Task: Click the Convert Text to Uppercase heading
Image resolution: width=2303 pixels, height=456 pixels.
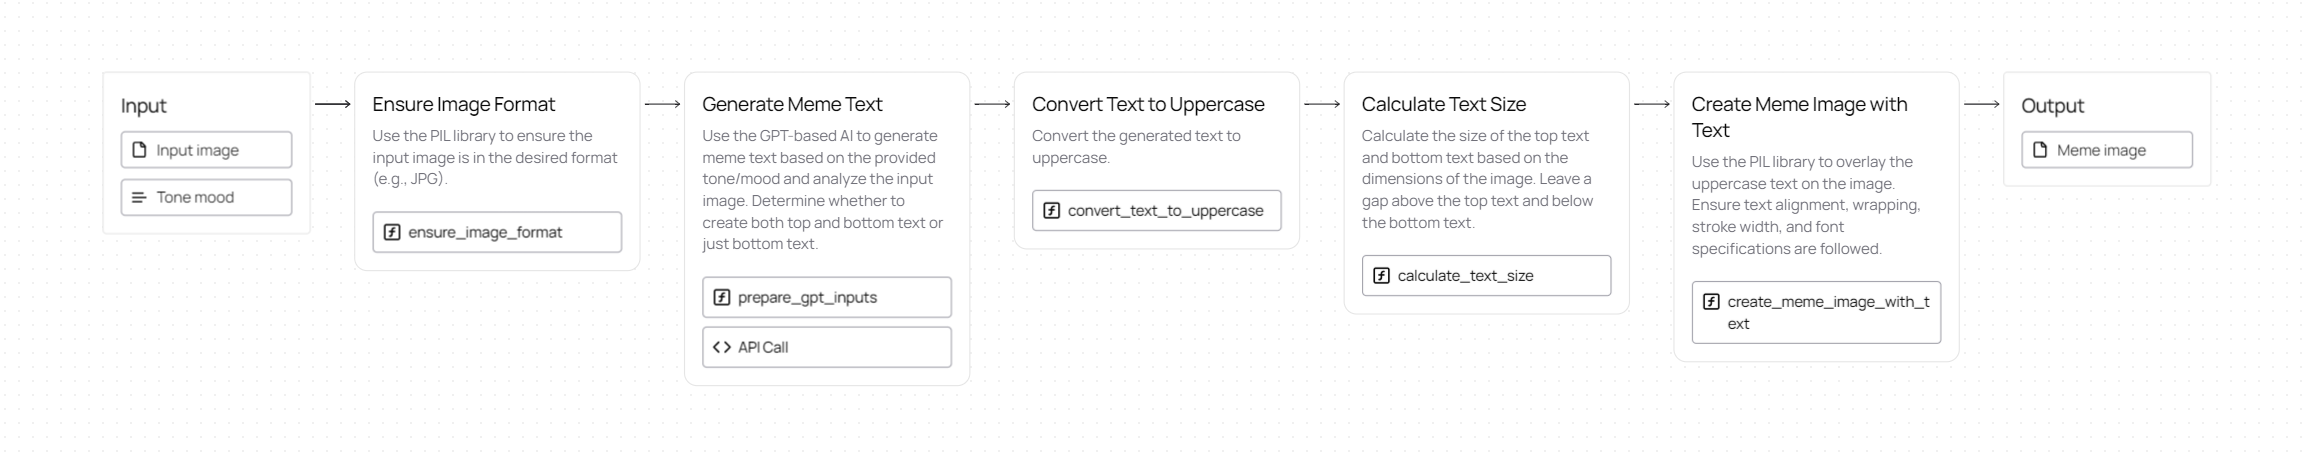Action: [x=1148, y=104]
